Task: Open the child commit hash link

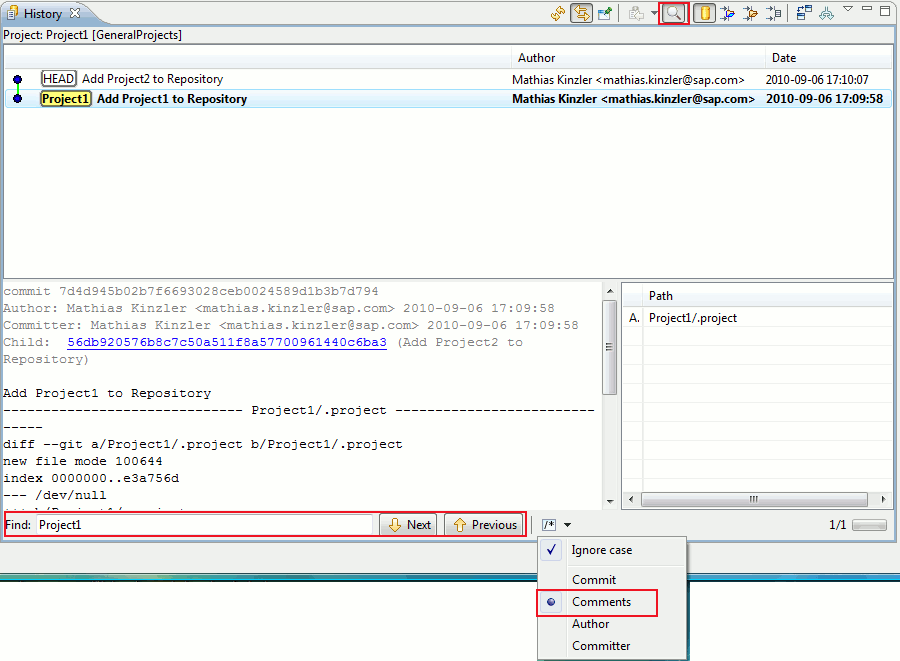Action: [x=226, y=342]
